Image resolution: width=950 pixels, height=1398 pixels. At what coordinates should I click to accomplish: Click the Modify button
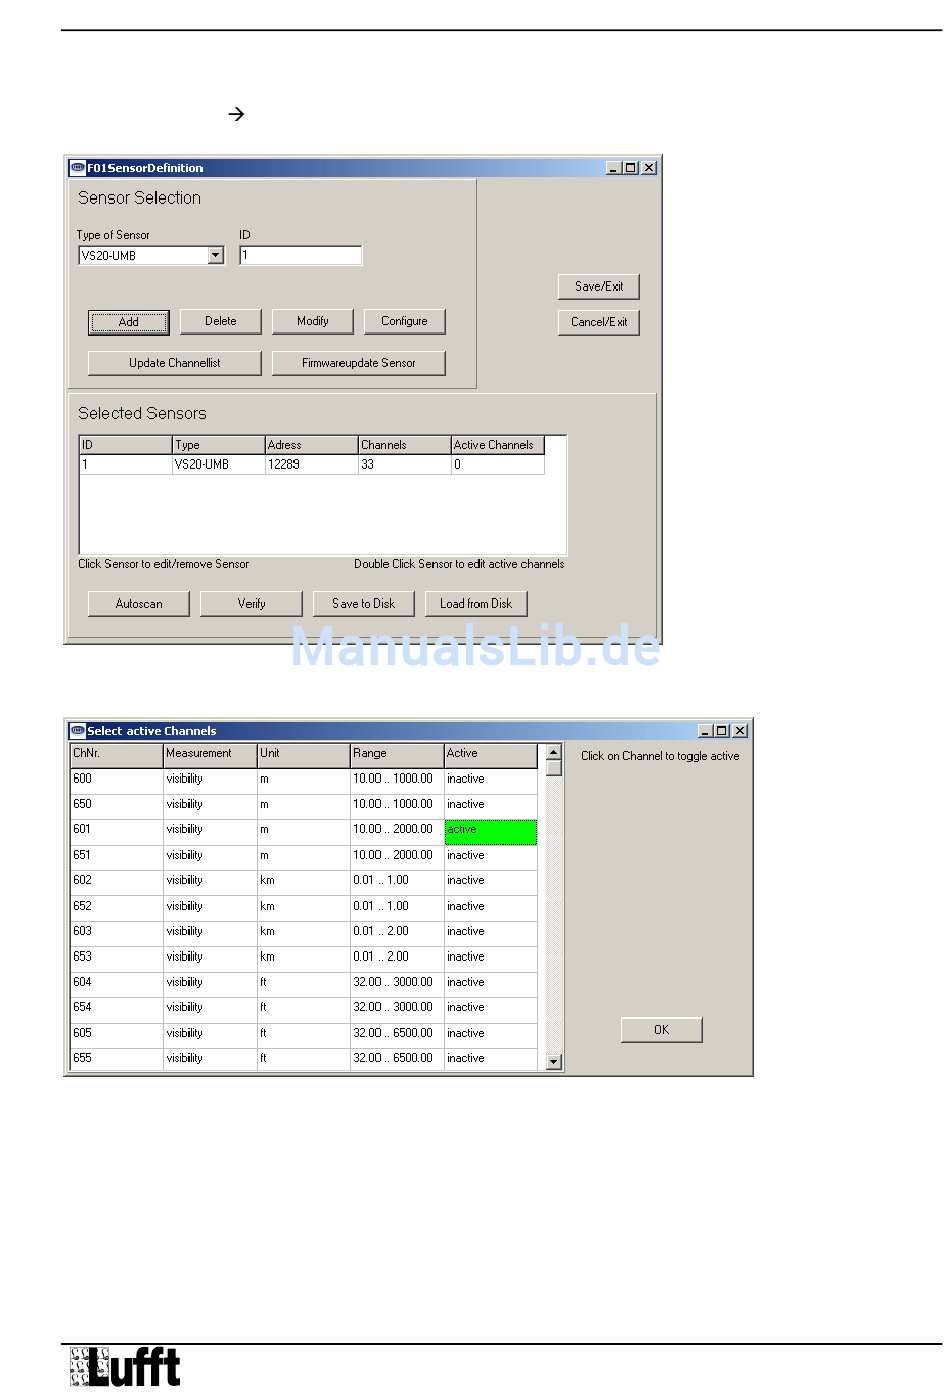[313, 321]
